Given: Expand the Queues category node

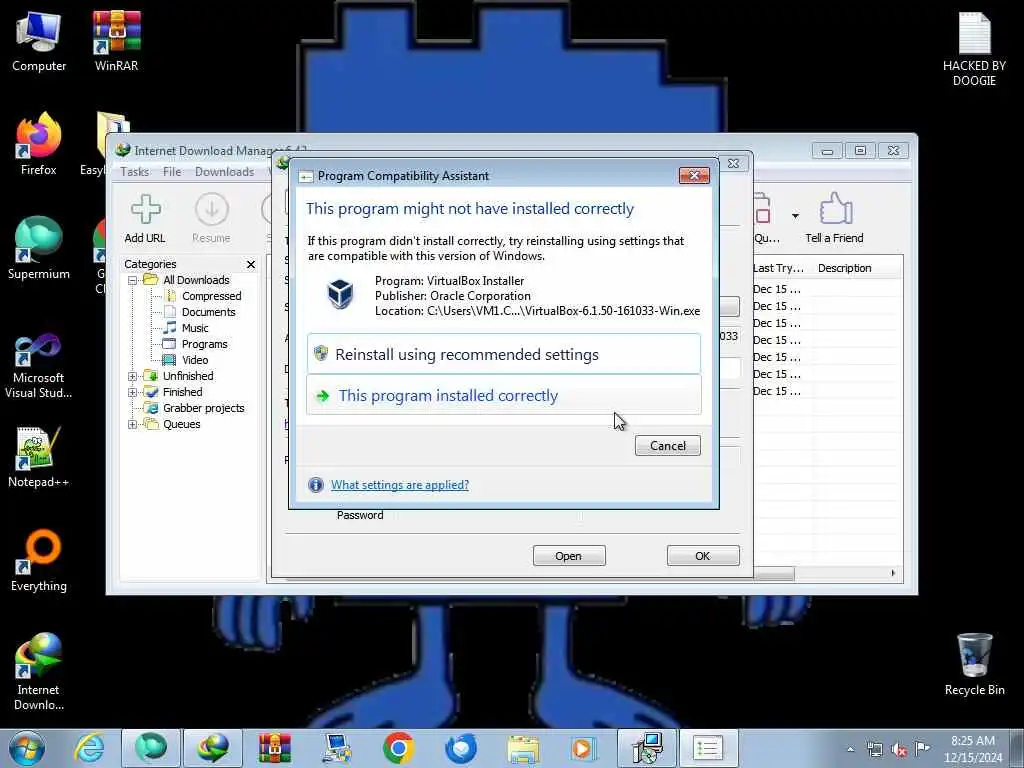Looking at the screenshot, I should [133, 424].
